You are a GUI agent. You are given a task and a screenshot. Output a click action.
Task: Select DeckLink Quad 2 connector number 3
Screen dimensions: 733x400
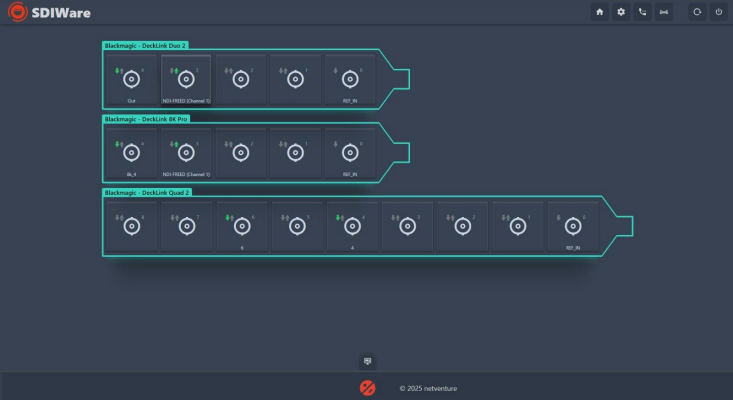pyautogui.click(x=408, y=227)
